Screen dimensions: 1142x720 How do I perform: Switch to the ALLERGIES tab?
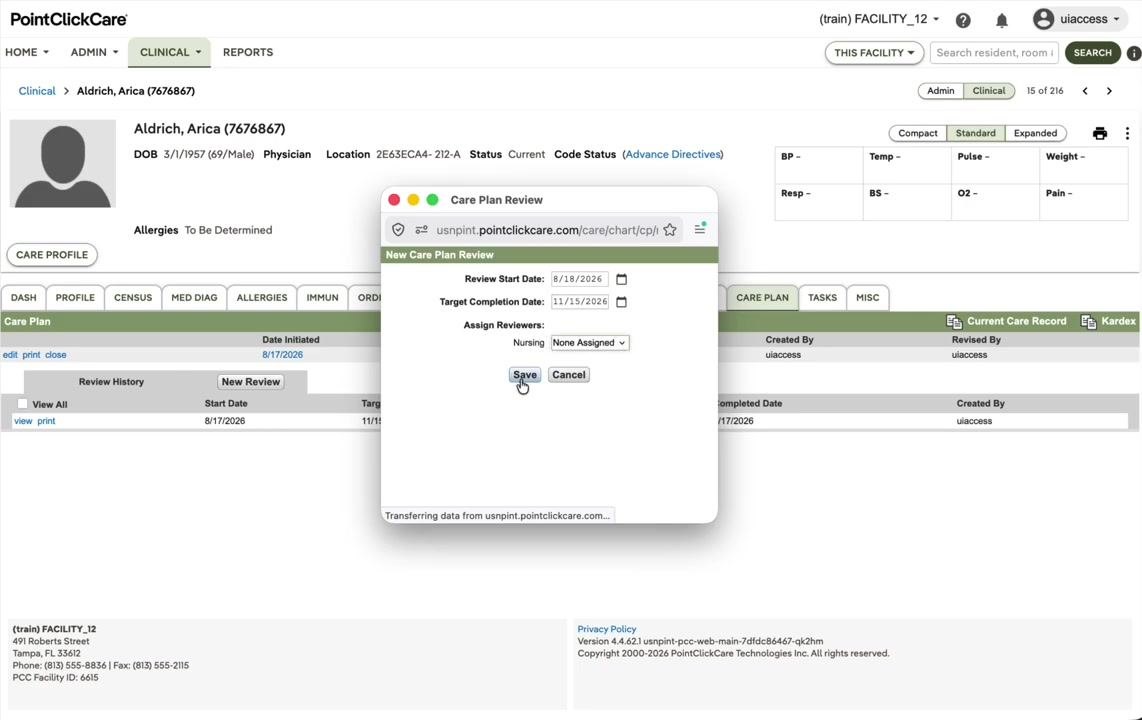pos(261,298)
